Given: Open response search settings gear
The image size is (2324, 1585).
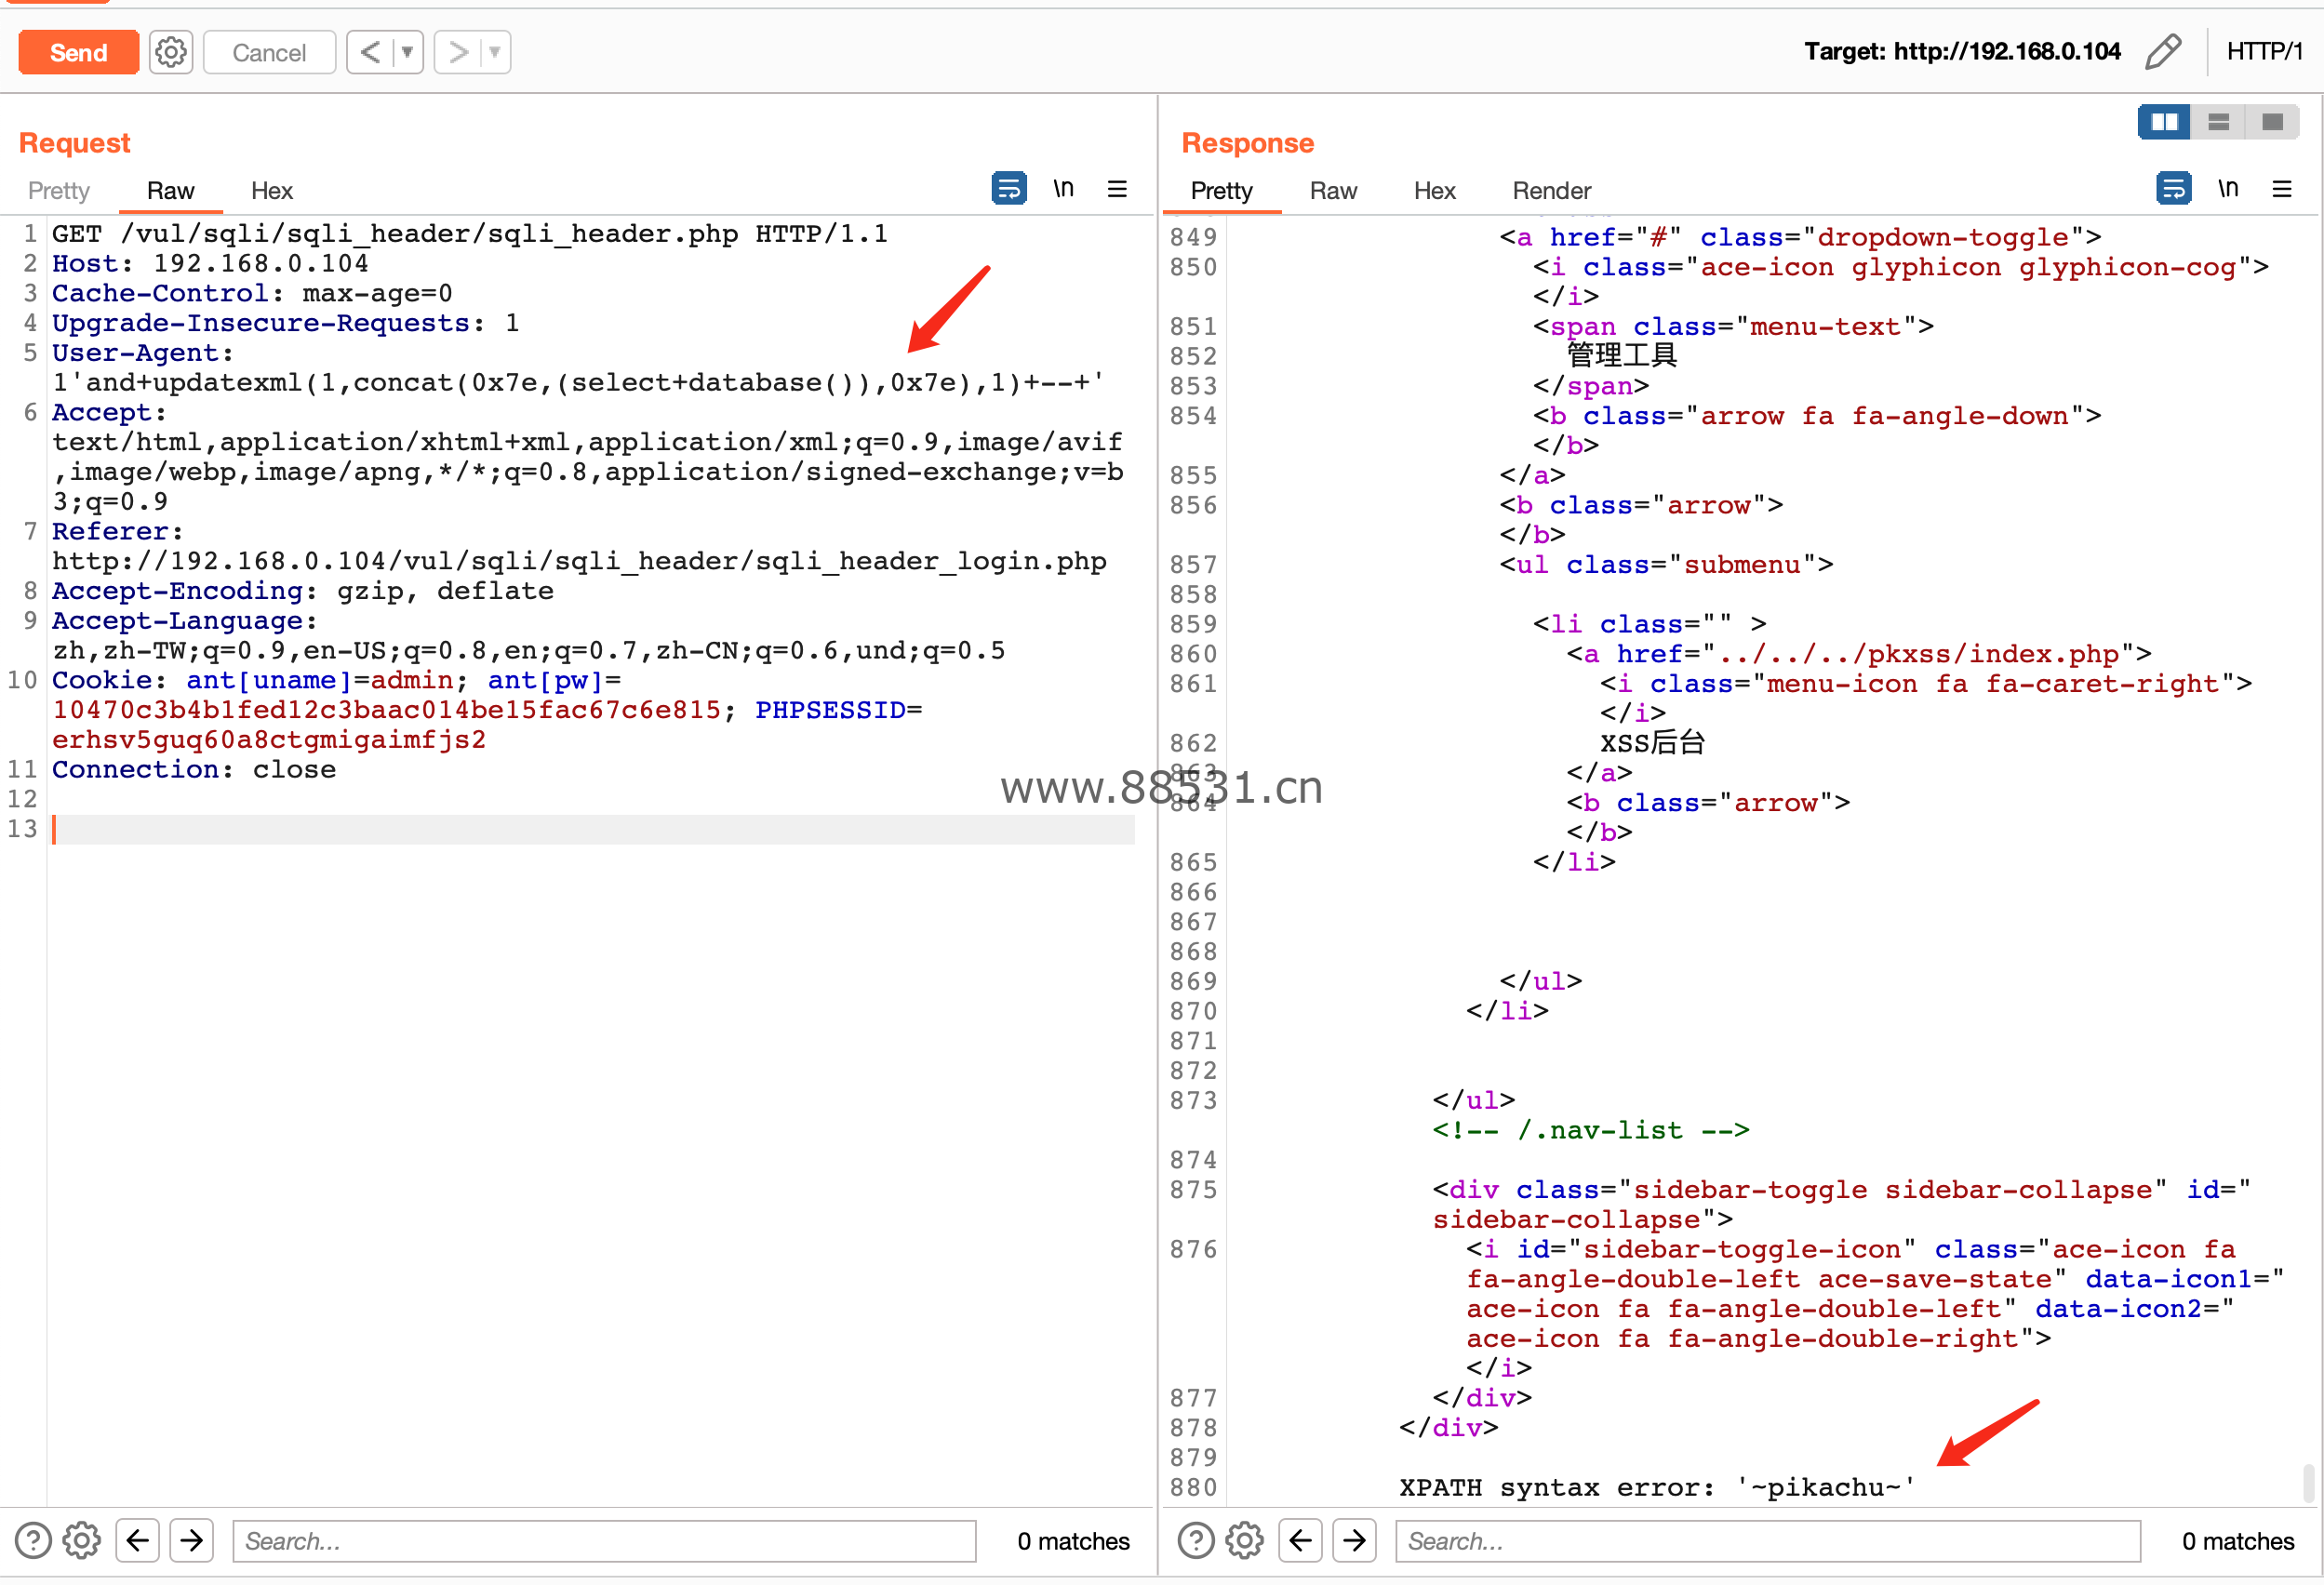Looking at the screenshot, I should pos(1245,1540).
